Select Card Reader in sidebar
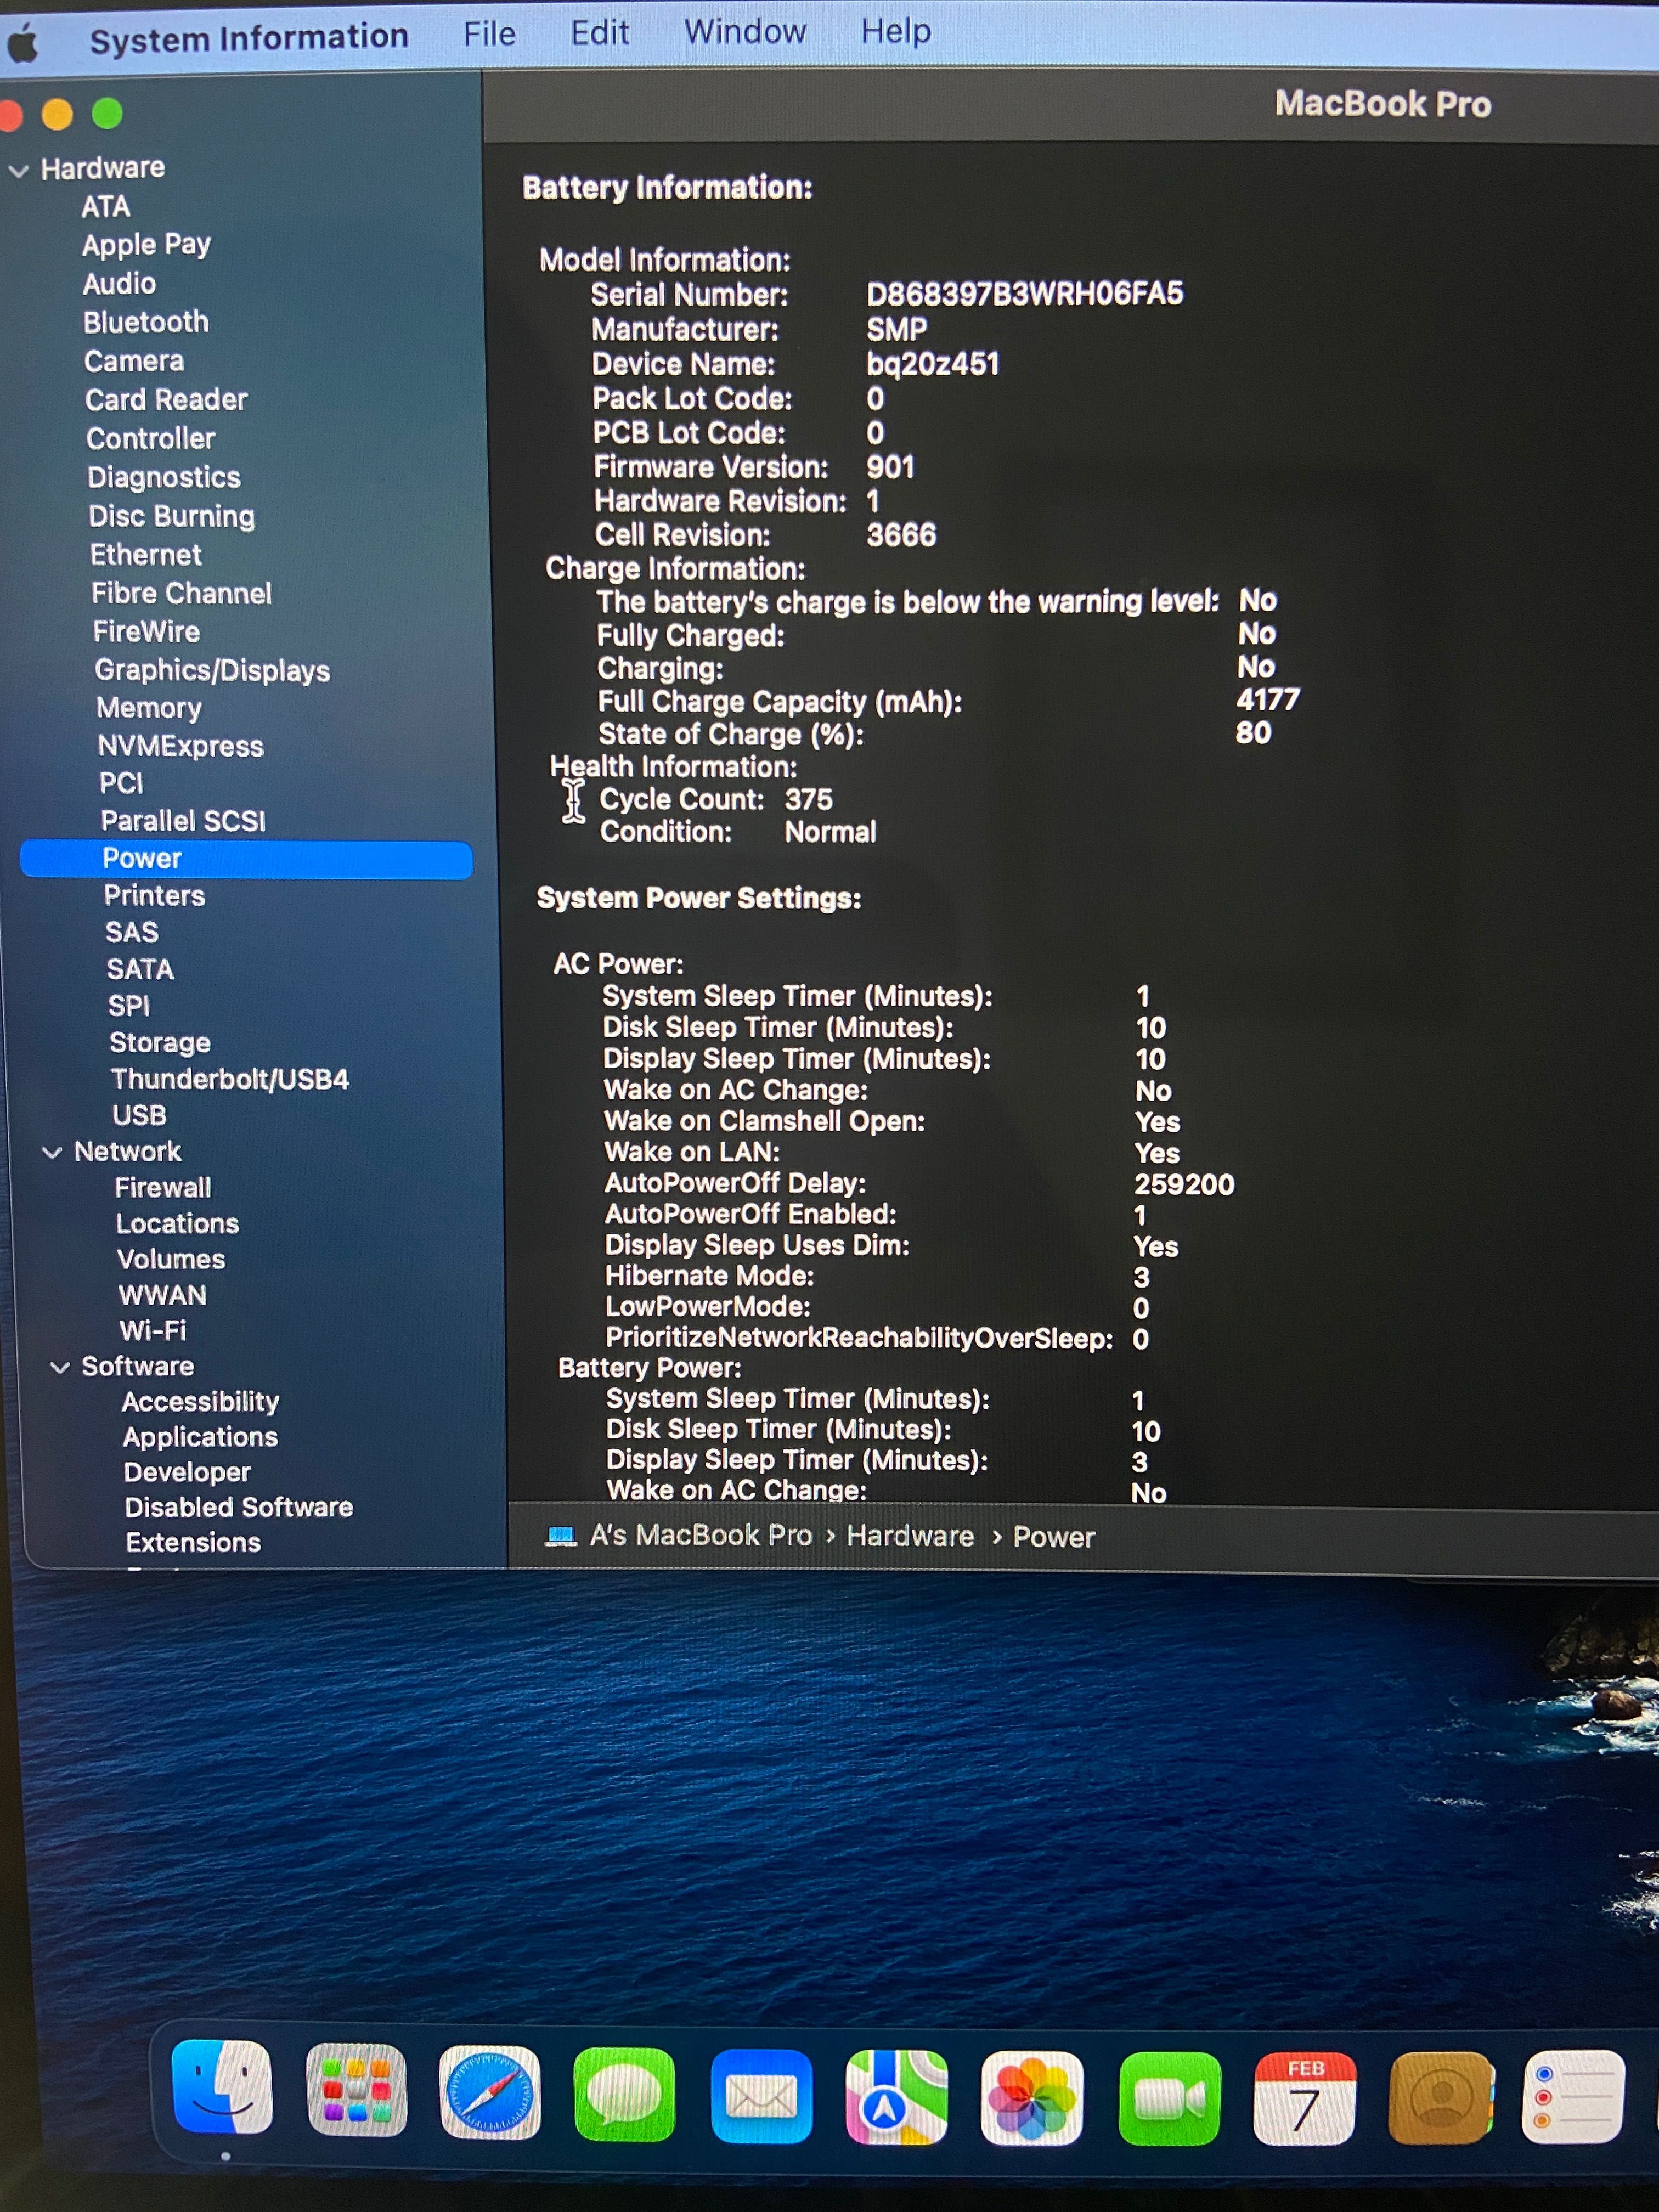Viewport: 1659px width, 2212px height. (166, 400)
